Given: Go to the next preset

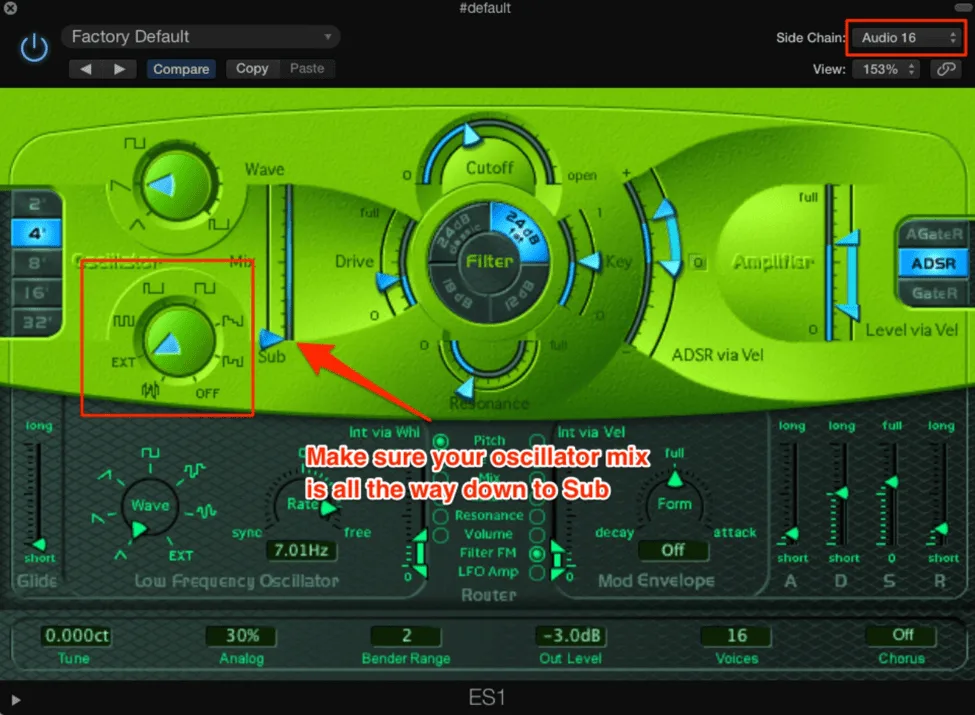Looking at the screenshot, I should (119, 68).
